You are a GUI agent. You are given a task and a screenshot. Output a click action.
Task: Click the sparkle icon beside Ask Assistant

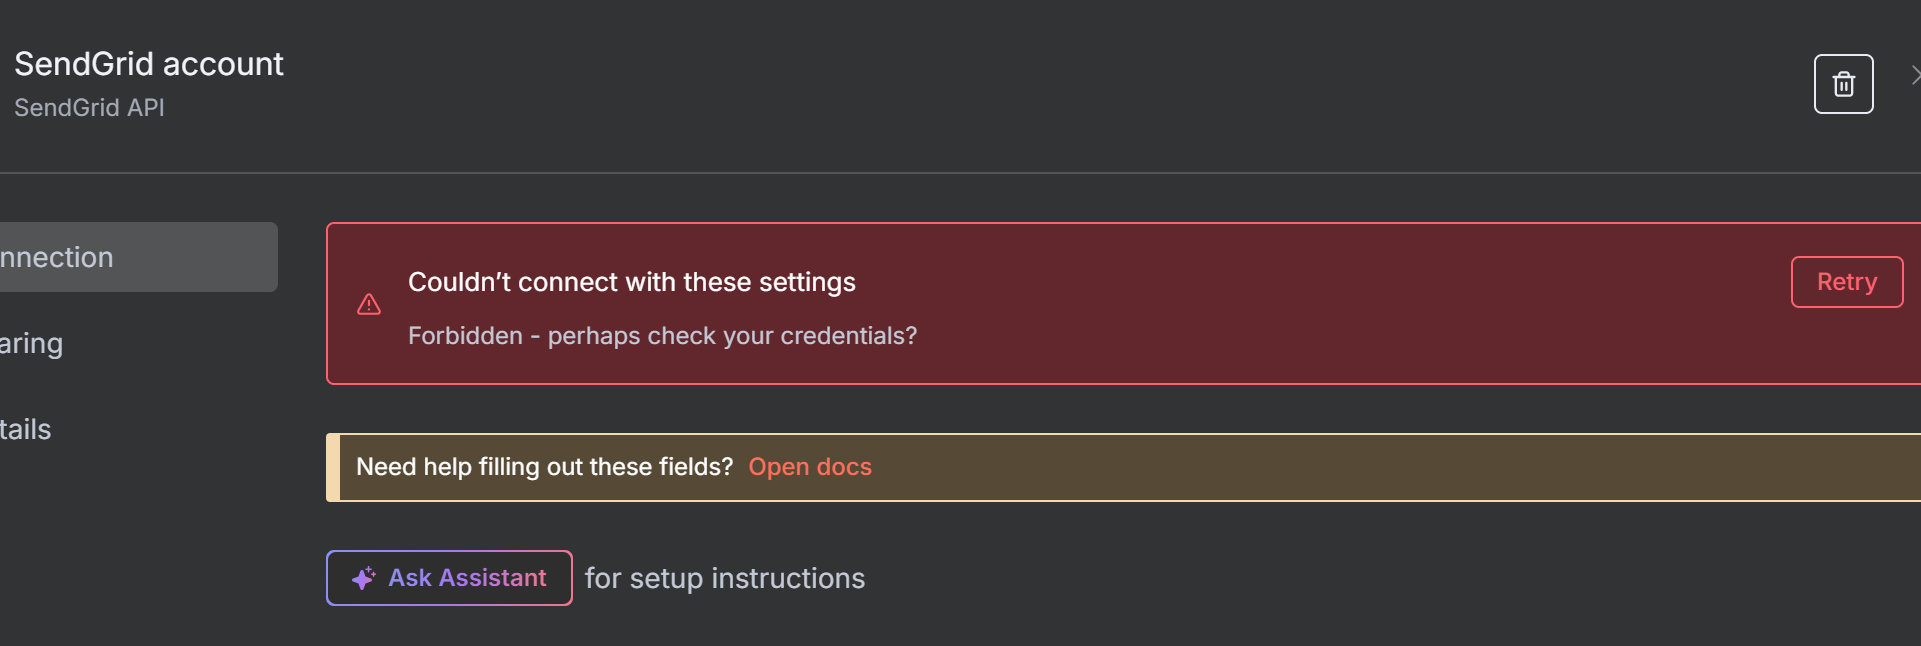[x=363, y=578]
